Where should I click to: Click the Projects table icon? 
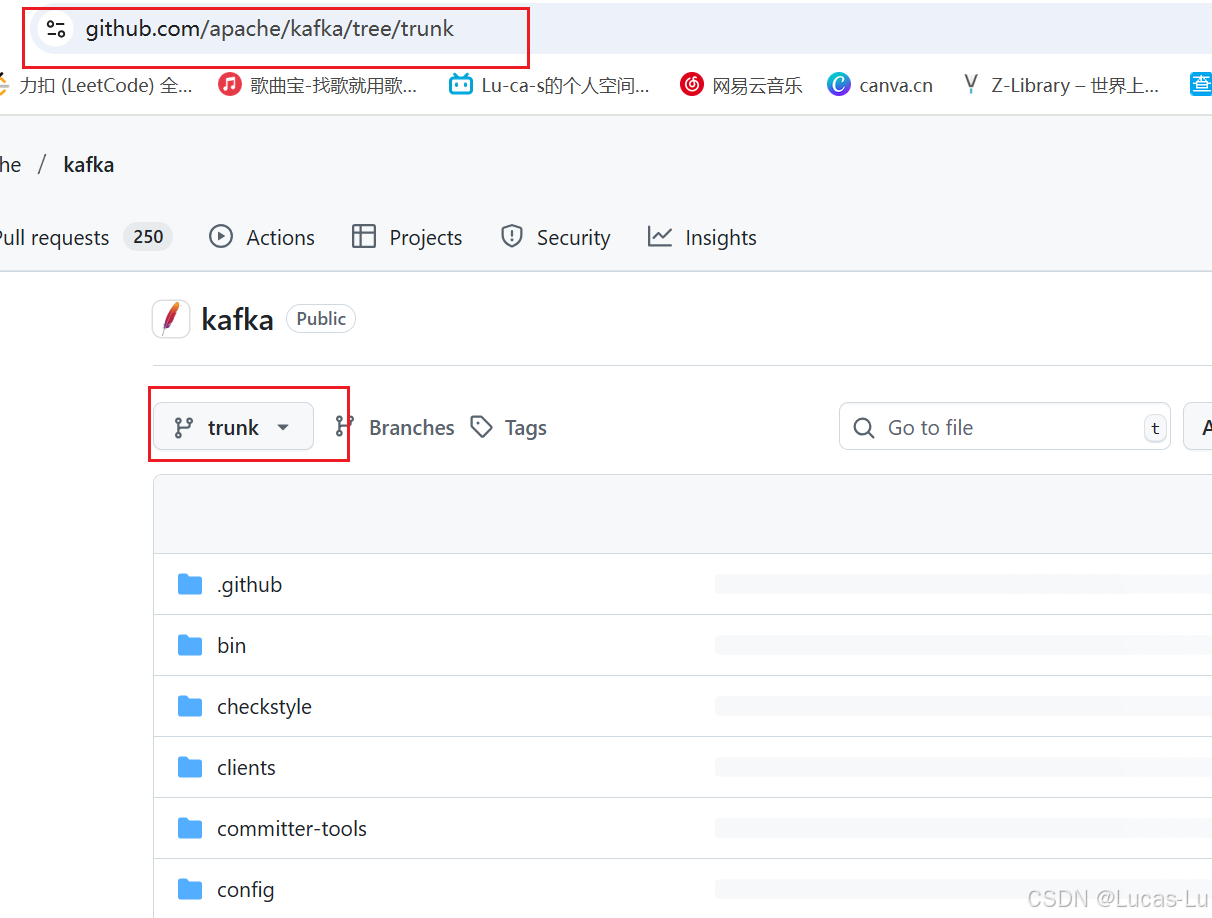[364, 237]
